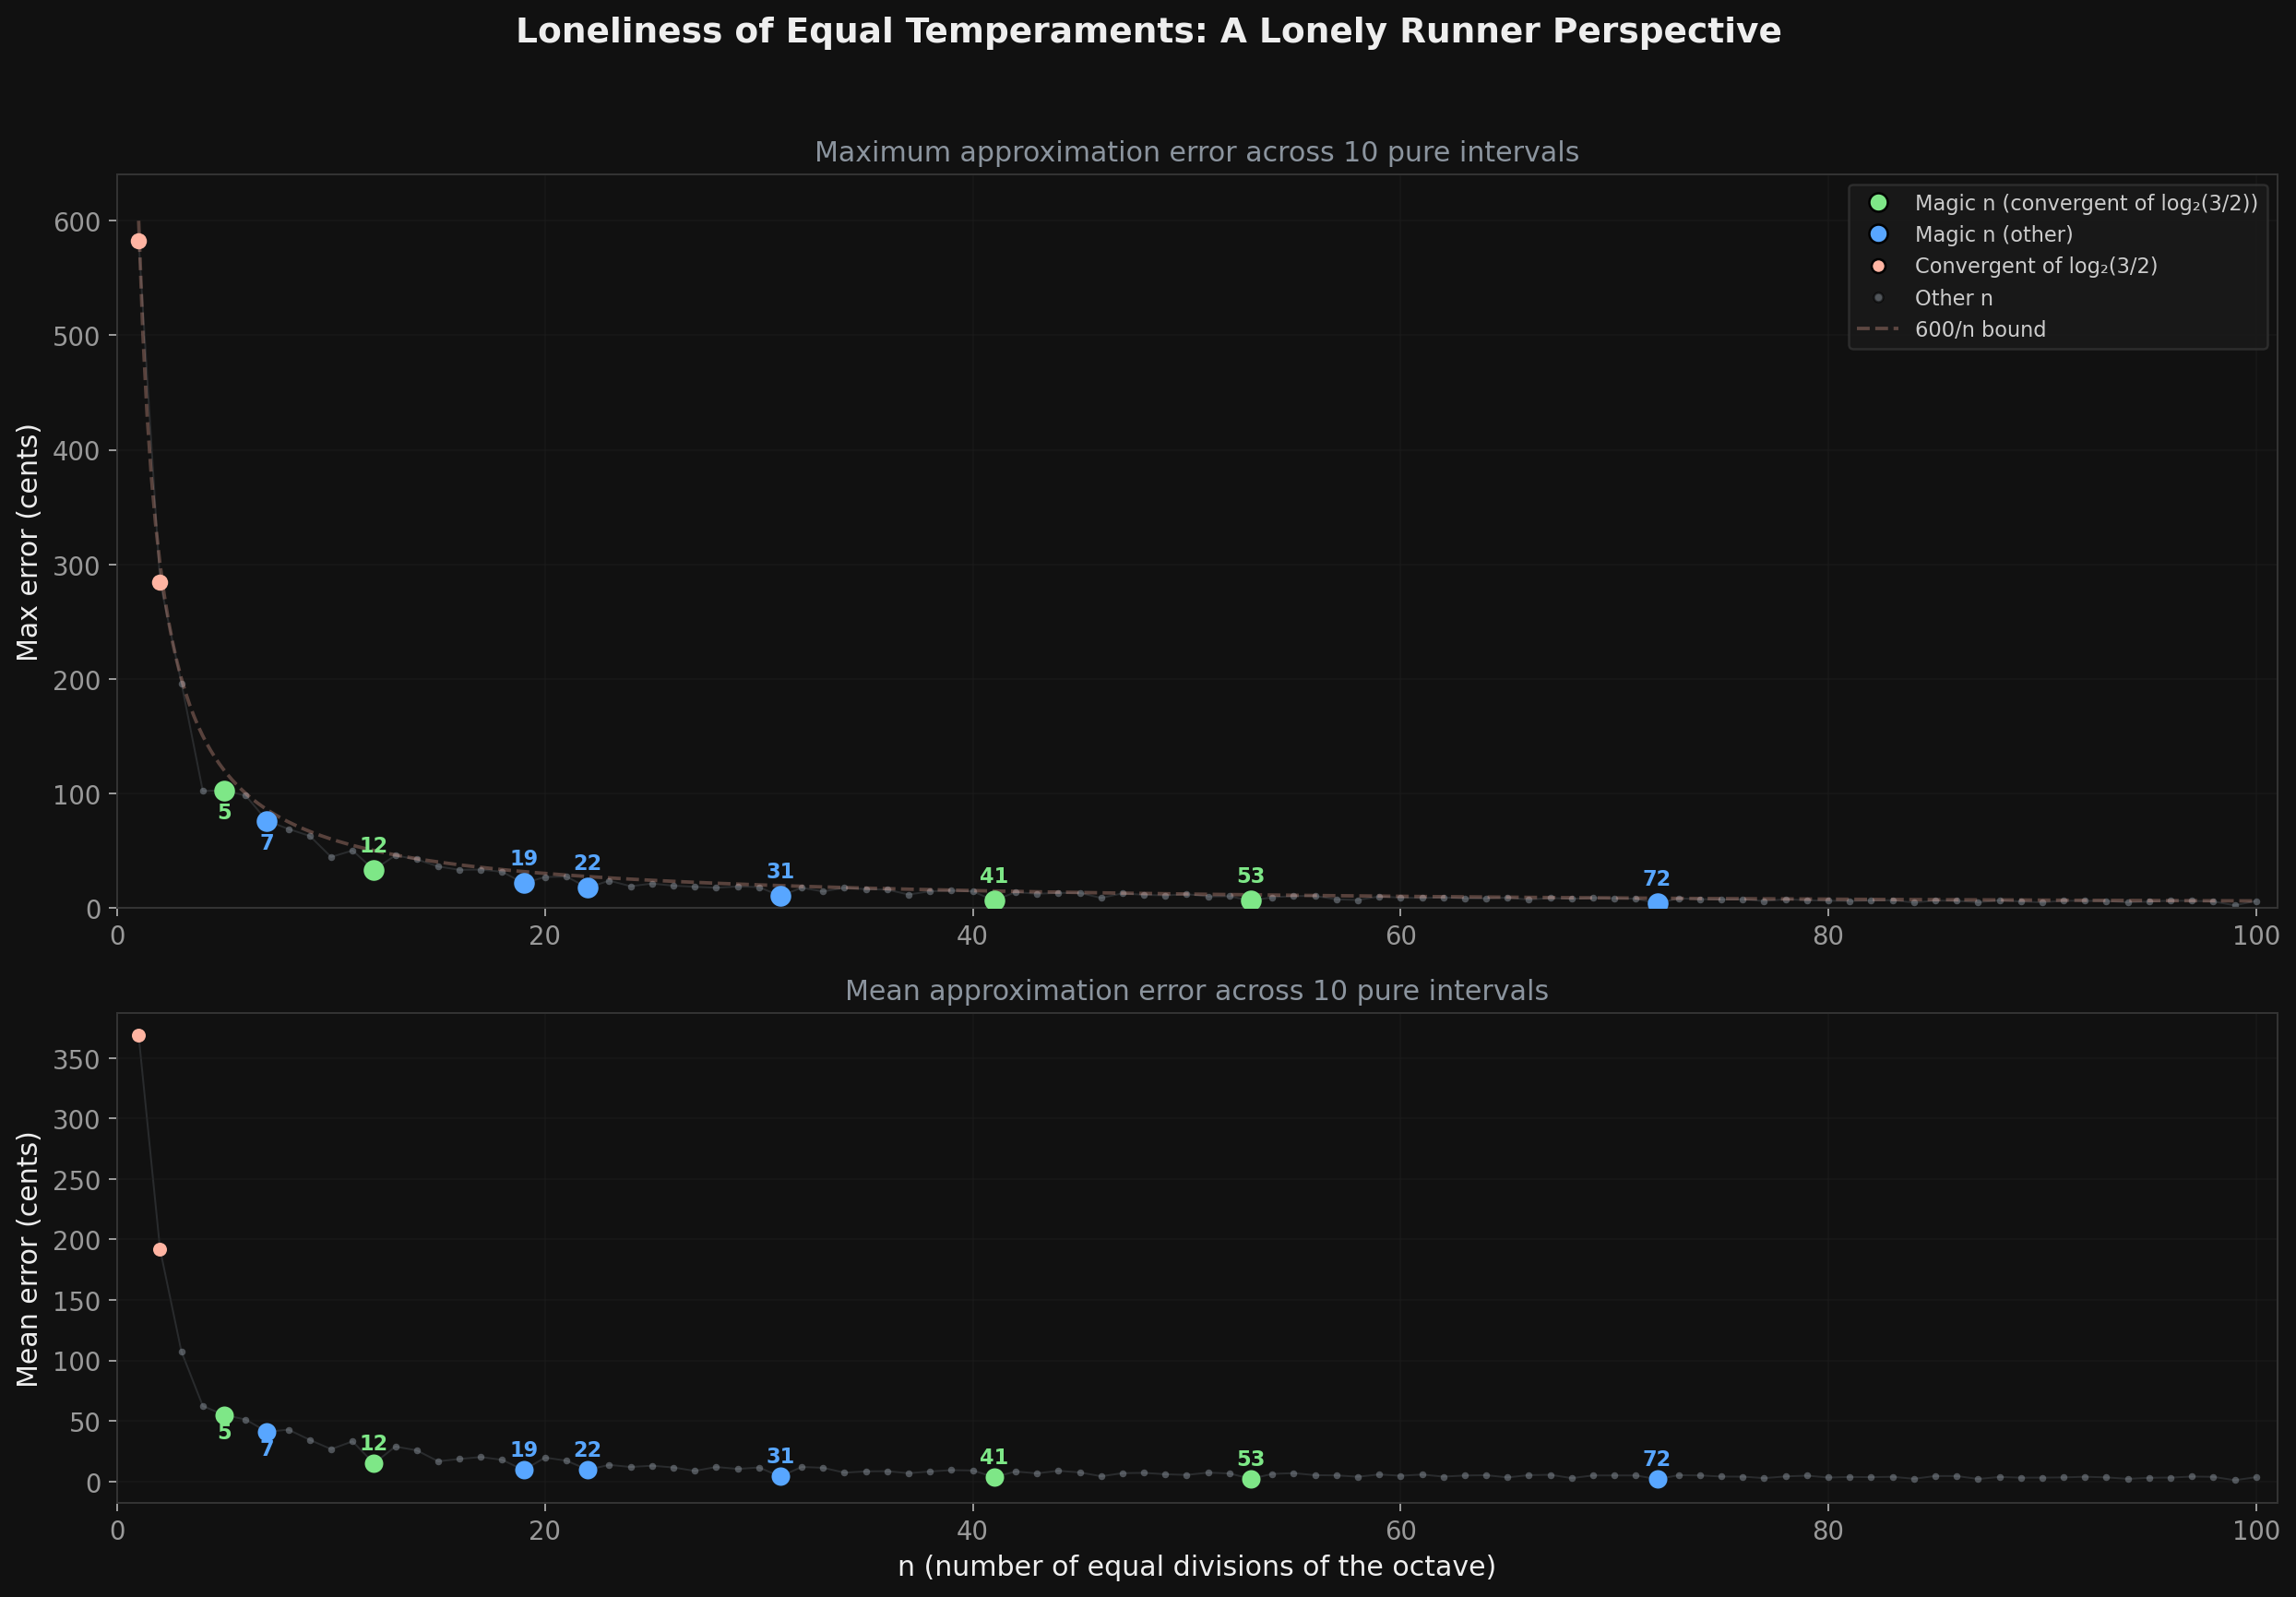2296x1597 pixels.
Task: Select the green Magic n legend marker
Action: (x=1878, y=203)
